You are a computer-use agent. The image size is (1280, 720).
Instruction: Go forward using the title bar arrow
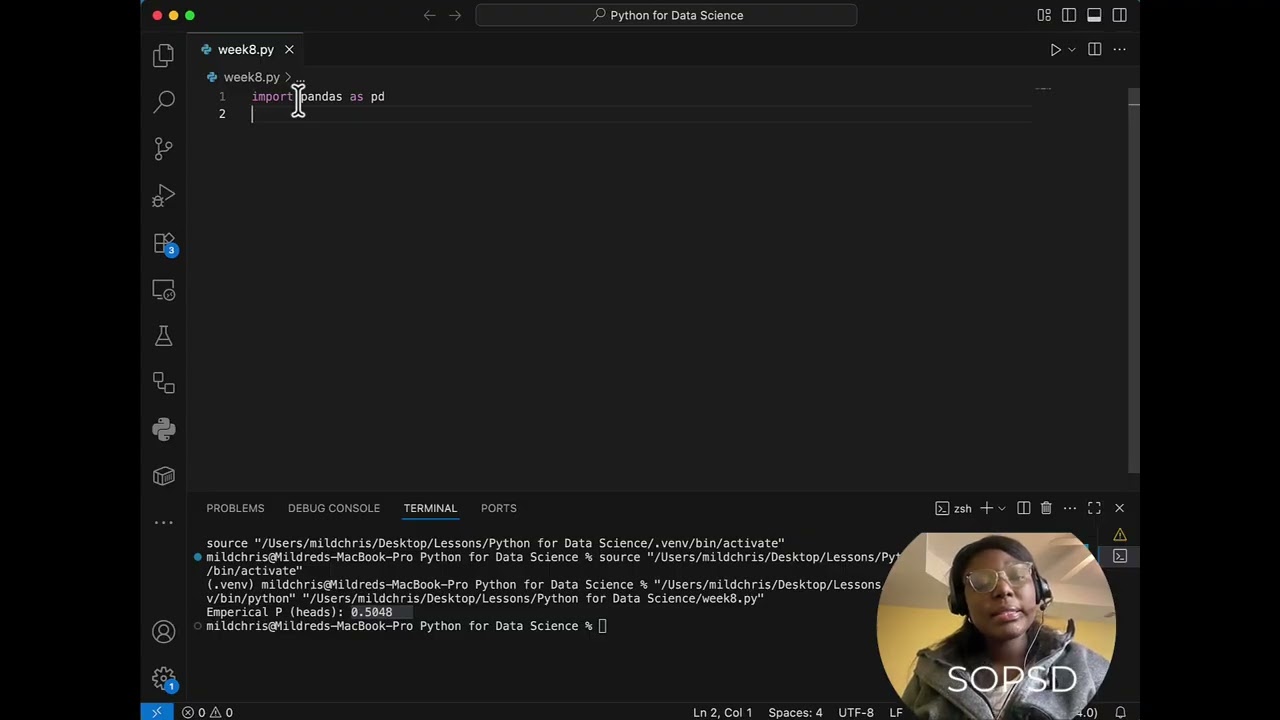(x=455, y=15)
